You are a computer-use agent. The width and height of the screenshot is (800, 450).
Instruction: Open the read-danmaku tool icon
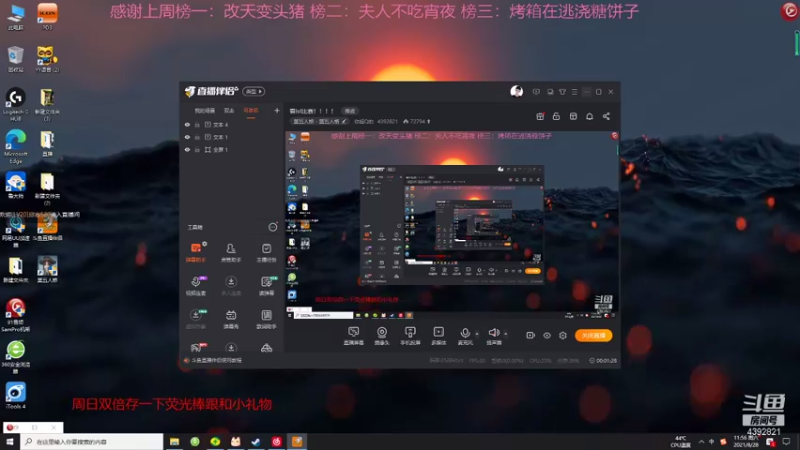tap(266, 286)
